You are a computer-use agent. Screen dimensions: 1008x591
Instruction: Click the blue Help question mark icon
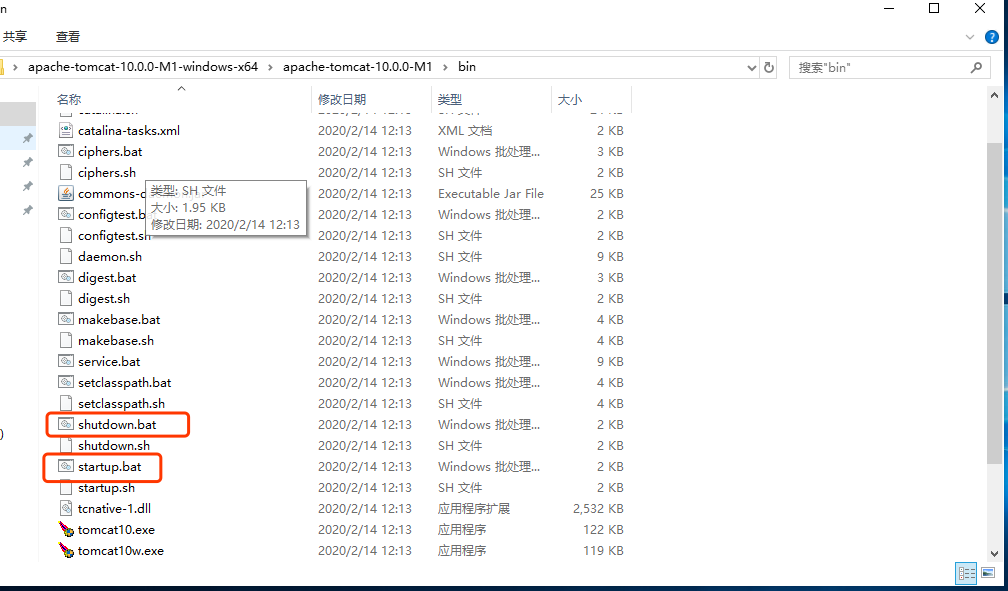[x=992, y=36]
